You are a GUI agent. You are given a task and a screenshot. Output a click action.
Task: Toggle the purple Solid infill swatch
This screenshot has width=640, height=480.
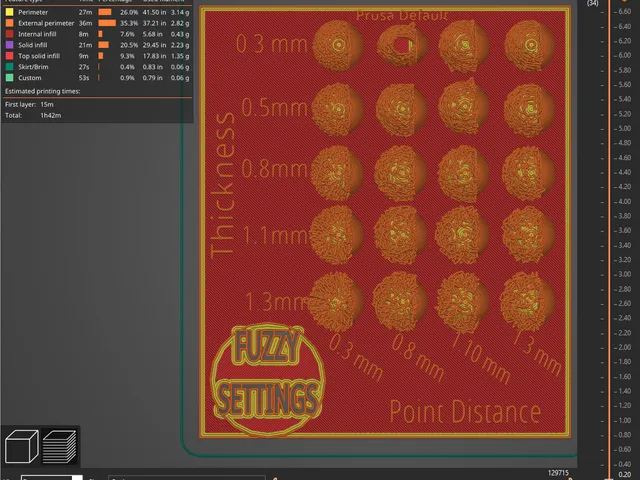point(9,45)
